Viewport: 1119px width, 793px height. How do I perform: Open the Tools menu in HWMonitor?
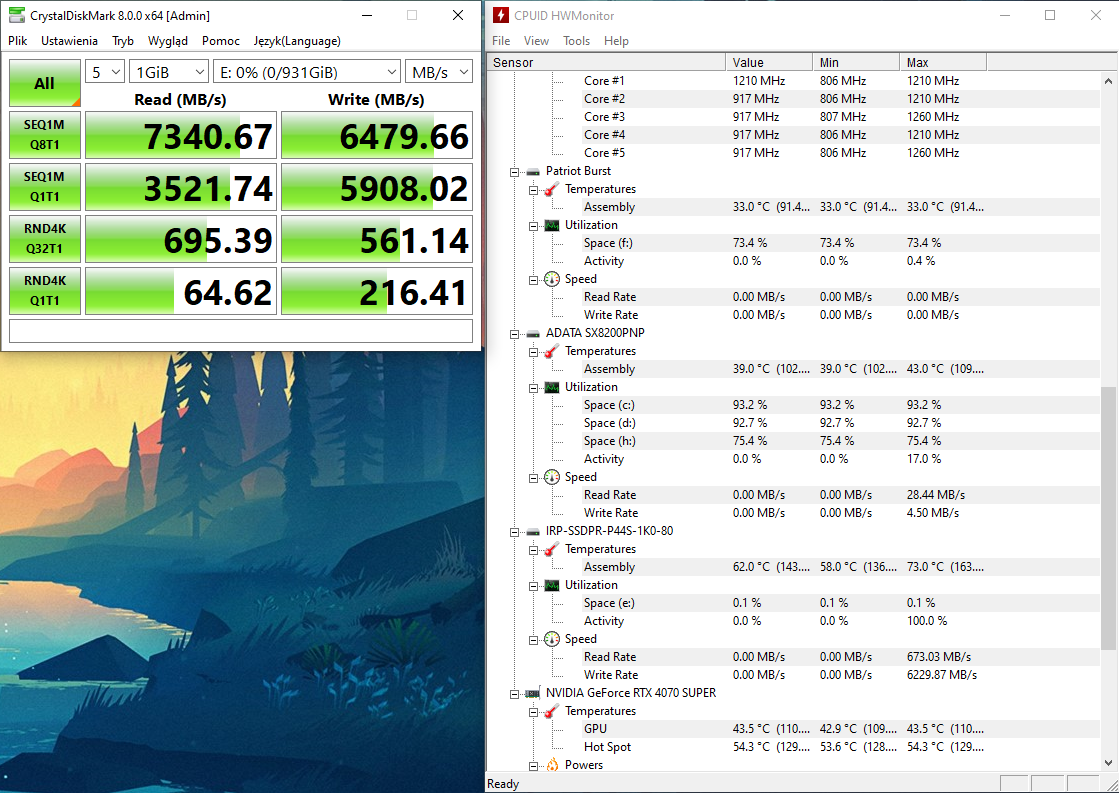[x=576, y=41]
